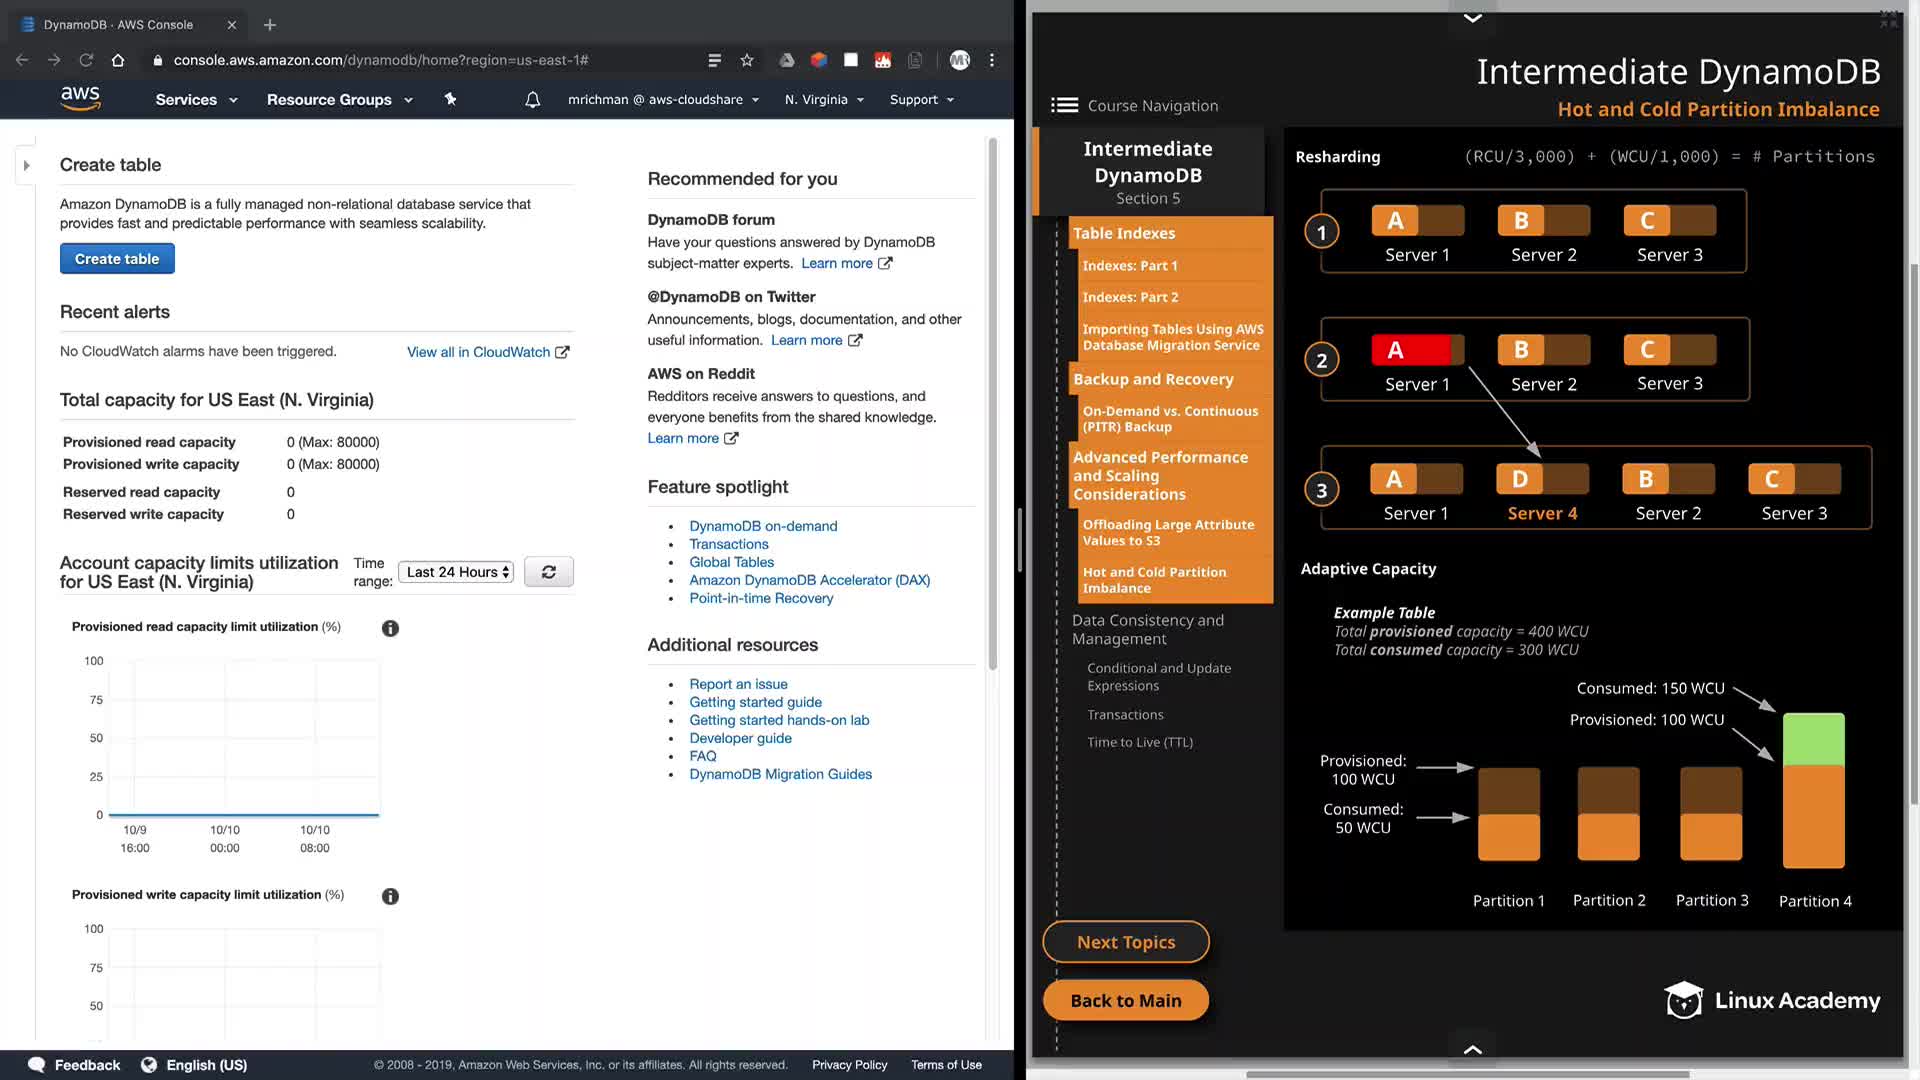Click the Course Navigation hamburger icon

1064,105
